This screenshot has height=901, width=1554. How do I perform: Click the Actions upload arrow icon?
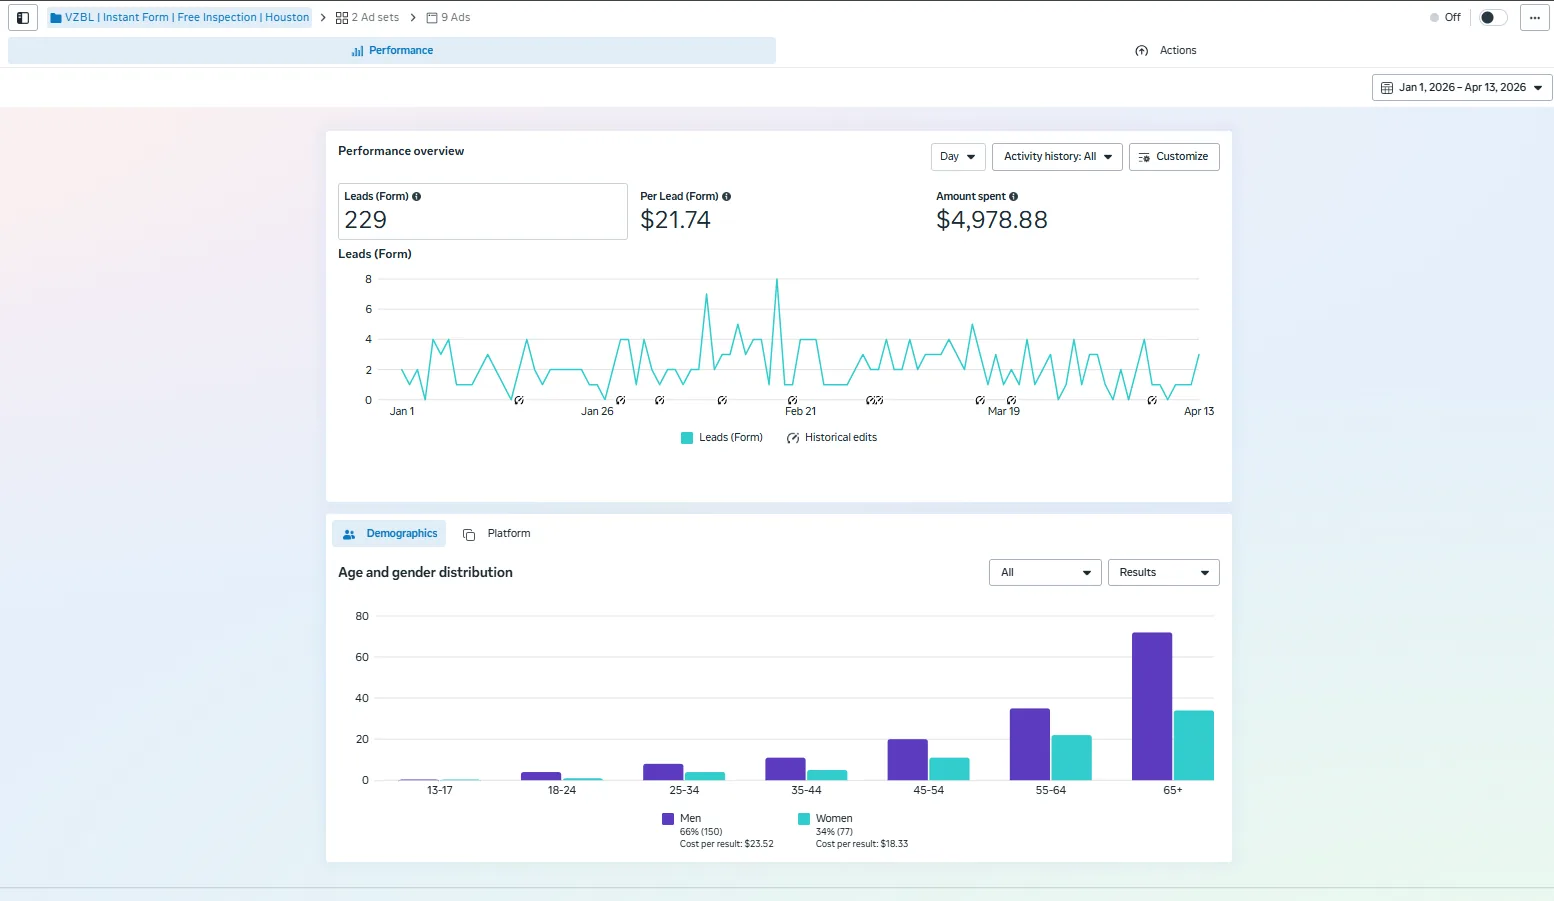(1142, 51)
